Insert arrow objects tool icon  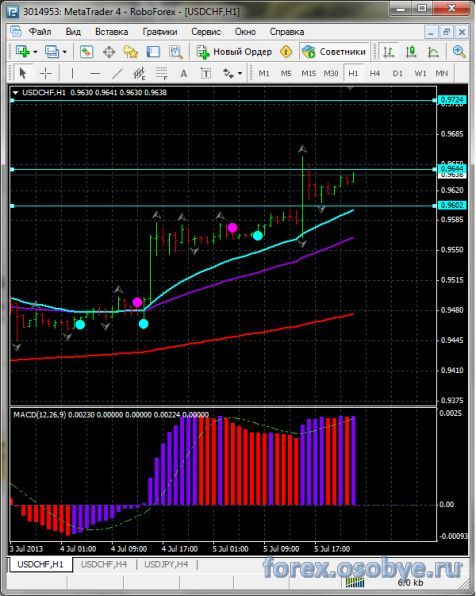(228, 73)
